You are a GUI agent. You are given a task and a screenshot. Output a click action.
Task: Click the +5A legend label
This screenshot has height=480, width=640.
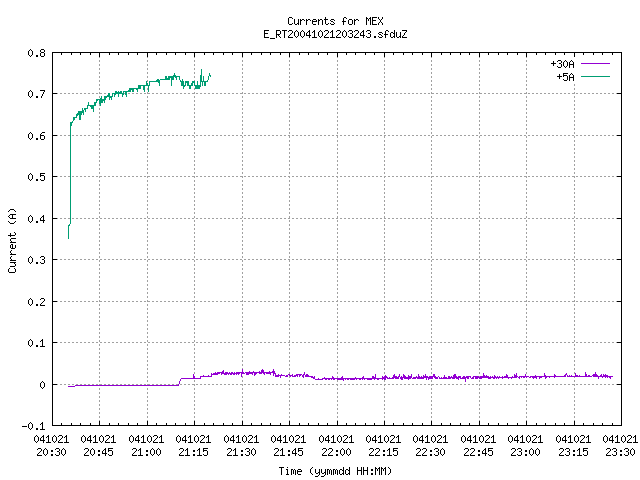click(565, 77)
